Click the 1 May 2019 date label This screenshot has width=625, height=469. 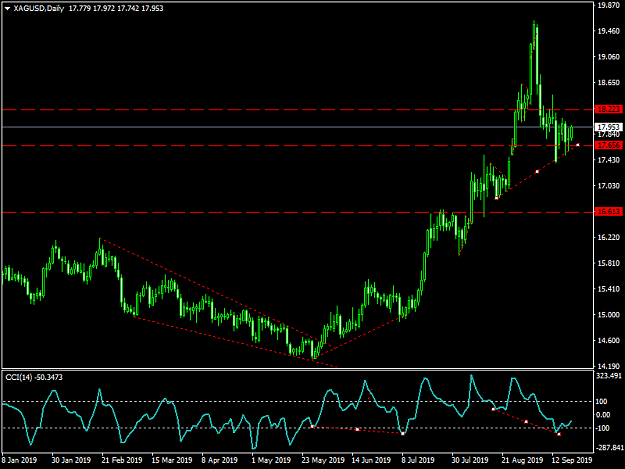point(271,460)
